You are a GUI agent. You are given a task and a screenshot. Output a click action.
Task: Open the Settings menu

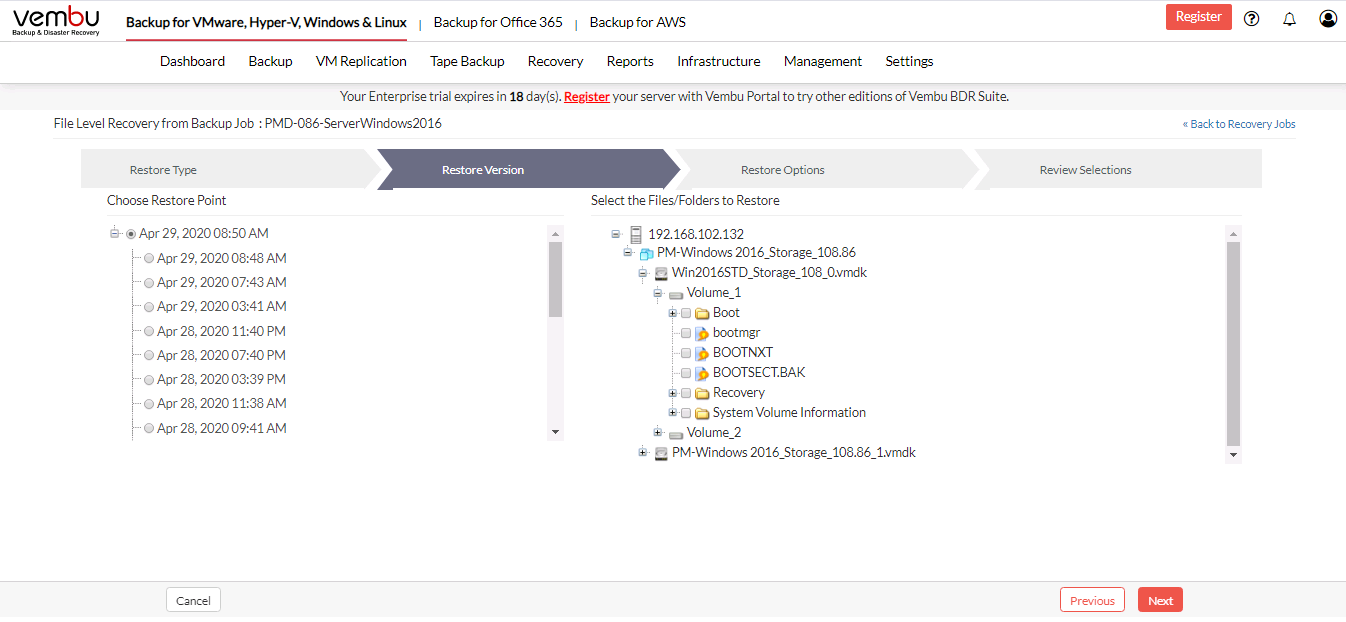pos(909,61)
